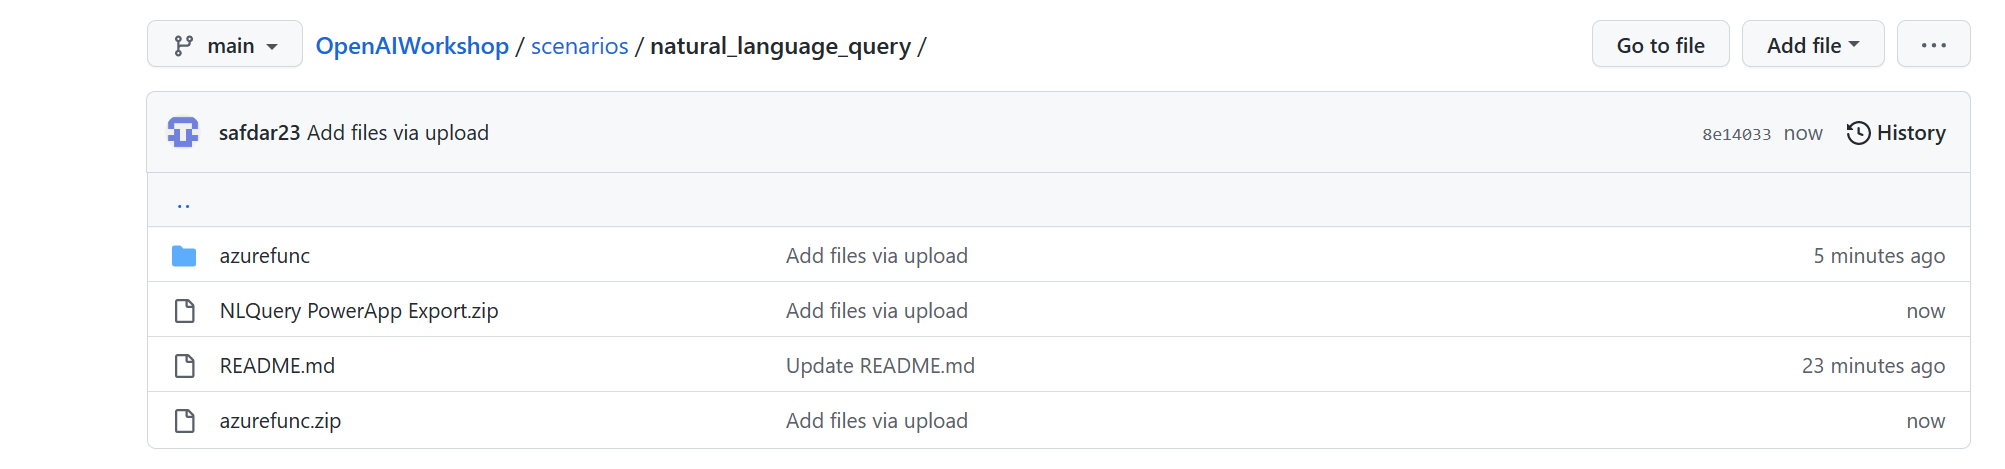This screenshot has height=469, width=2005.
Task: Click the 5 minutes ago timestamp
Action: (x=1879, y=256)
